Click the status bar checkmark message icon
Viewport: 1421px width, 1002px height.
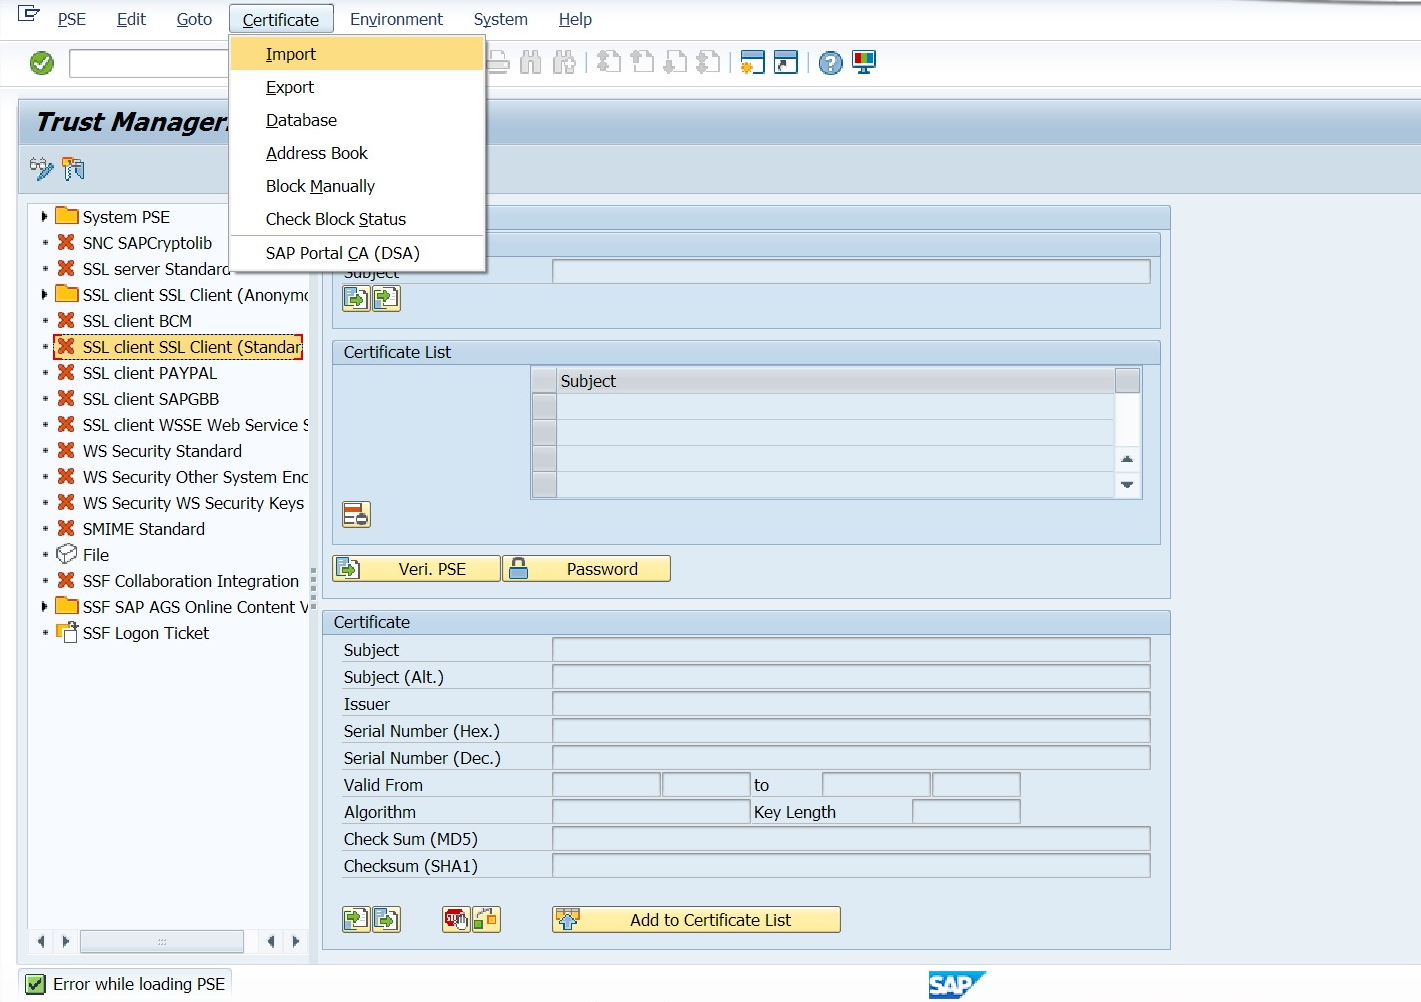click(35, 984)
